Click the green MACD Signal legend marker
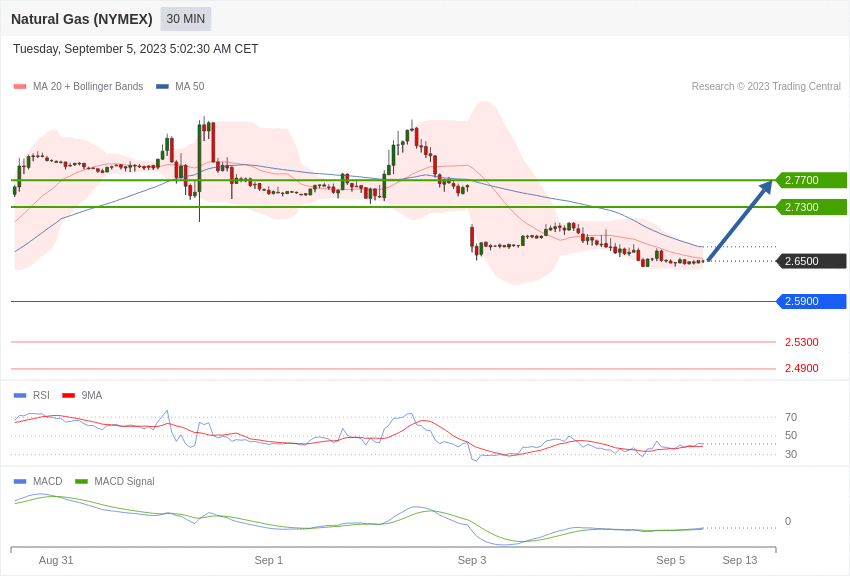 (x=81, y=482)
